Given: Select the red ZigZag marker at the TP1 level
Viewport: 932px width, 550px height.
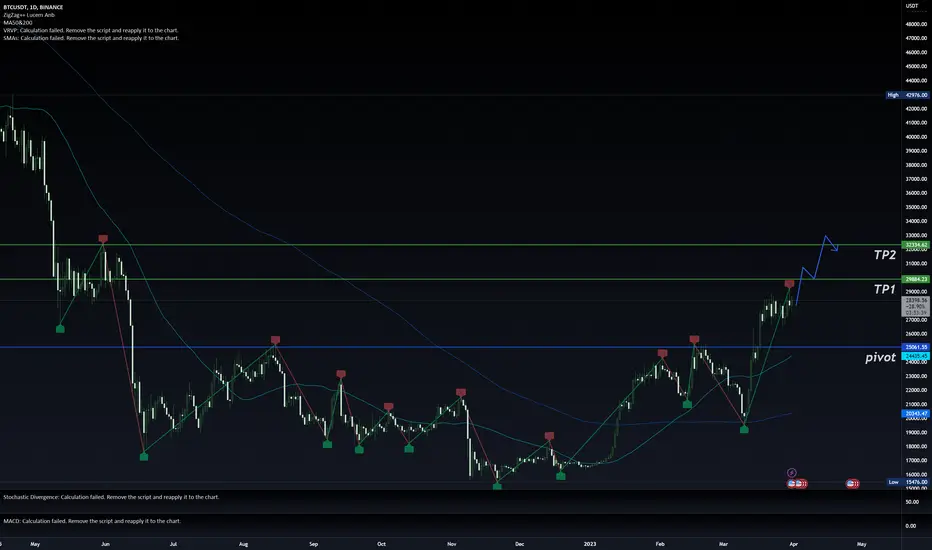Looking at the screenshot, I should click(x=789, y=284).
